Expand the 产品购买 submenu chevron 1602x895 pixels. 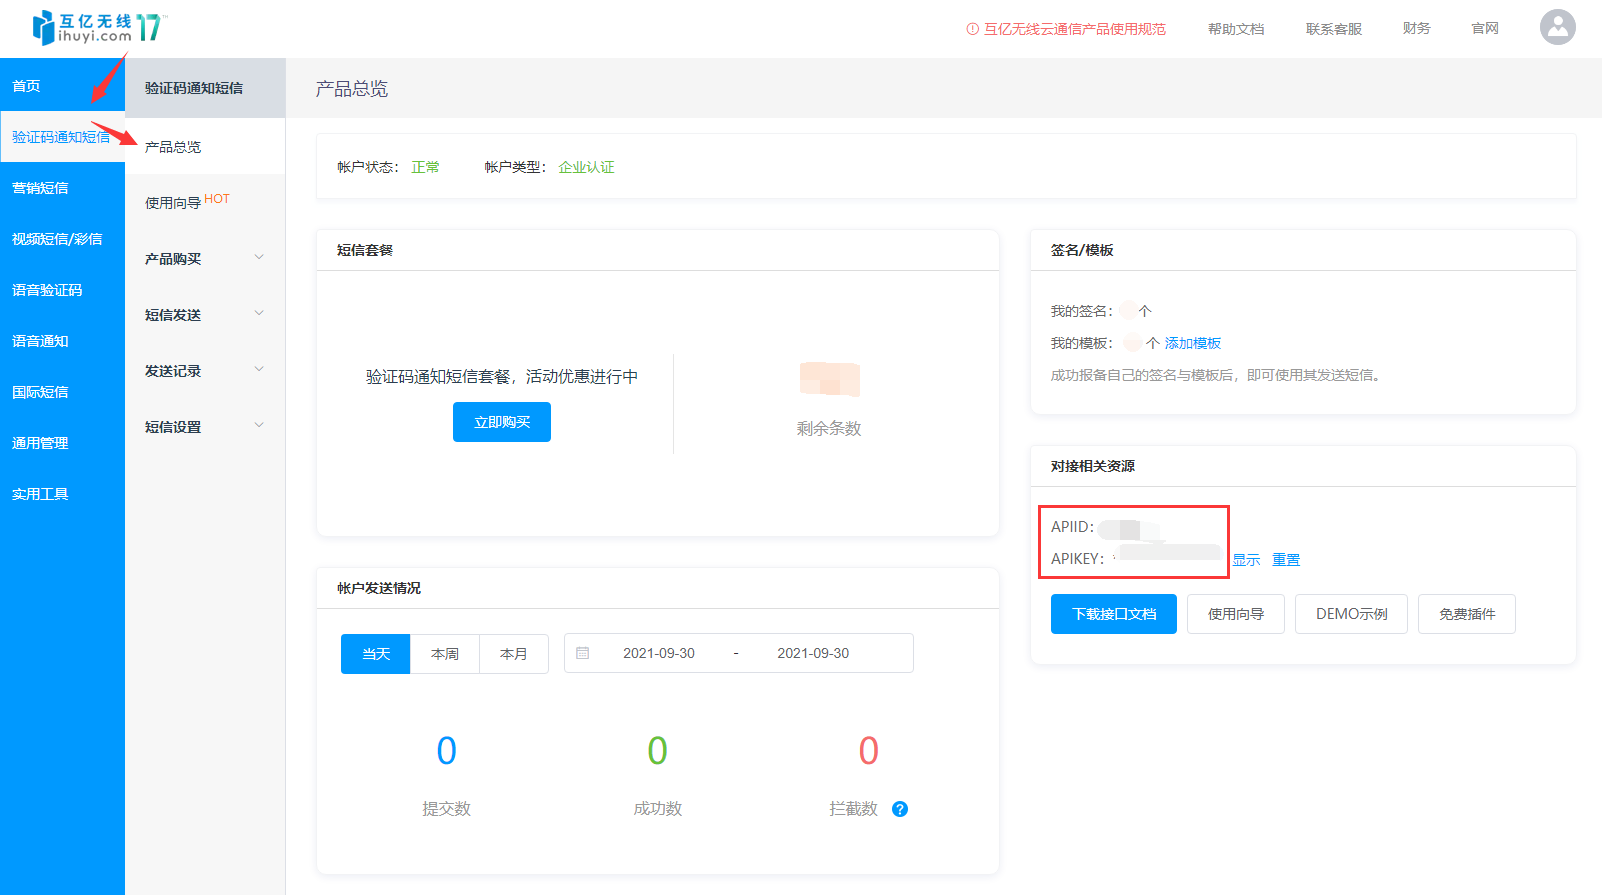point(259,258)
